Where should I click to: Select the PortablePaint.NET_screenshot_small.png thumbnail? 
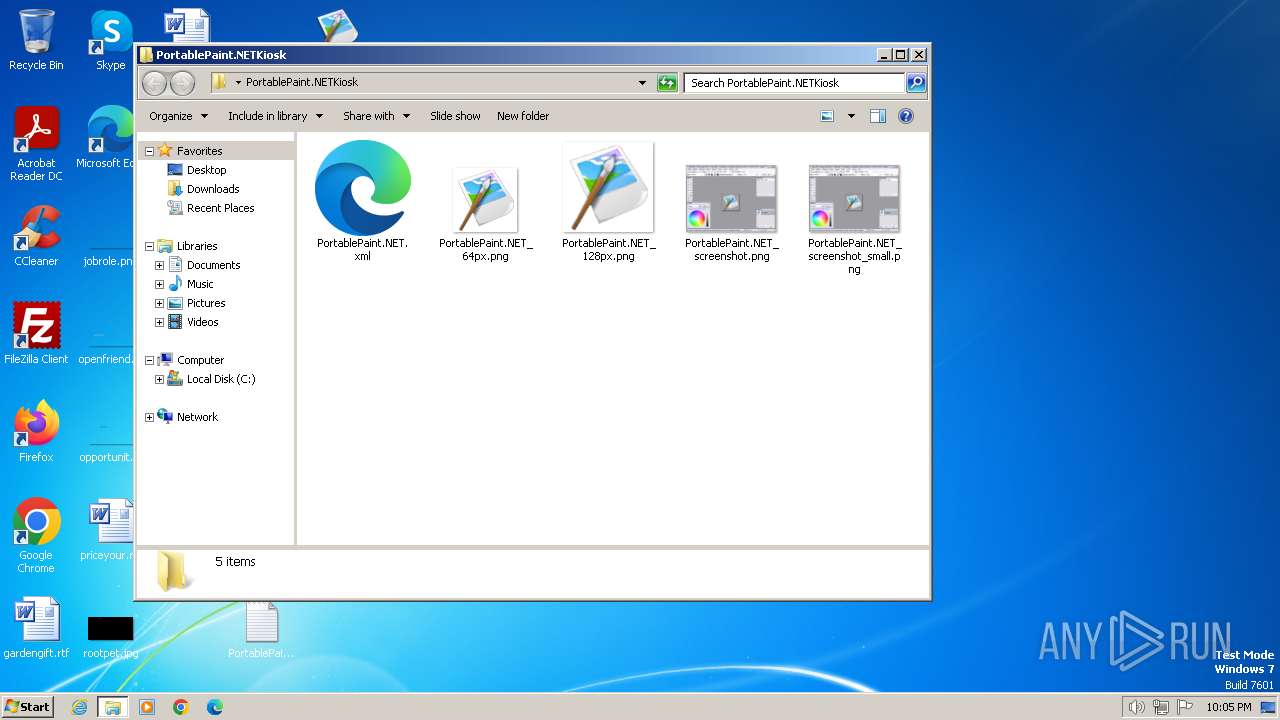pyautogui.click(x=854, y=199)
